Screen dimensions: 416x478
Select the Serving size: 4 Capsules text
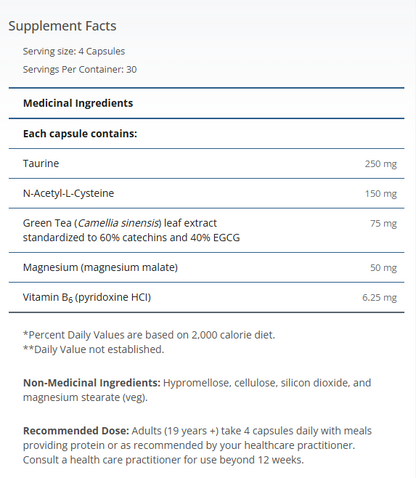tap(74, 51)
